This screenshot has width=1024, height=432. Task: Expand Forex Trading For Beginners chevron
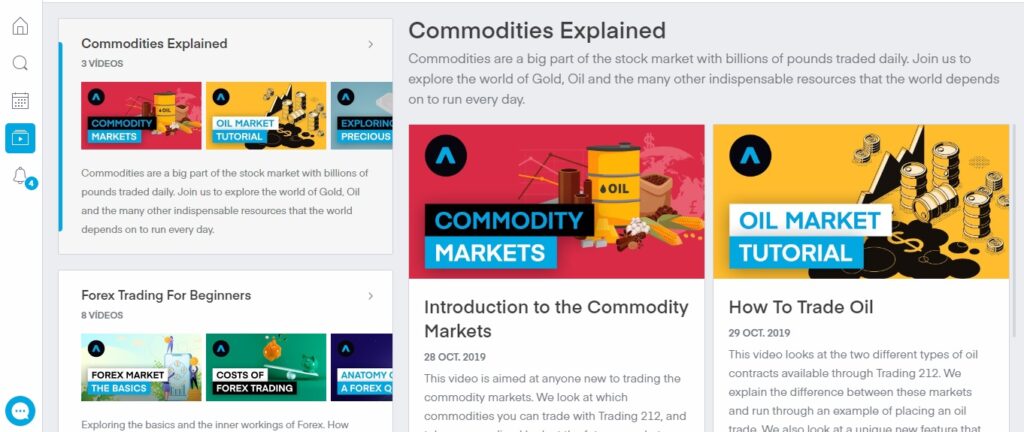coord(370,296)
